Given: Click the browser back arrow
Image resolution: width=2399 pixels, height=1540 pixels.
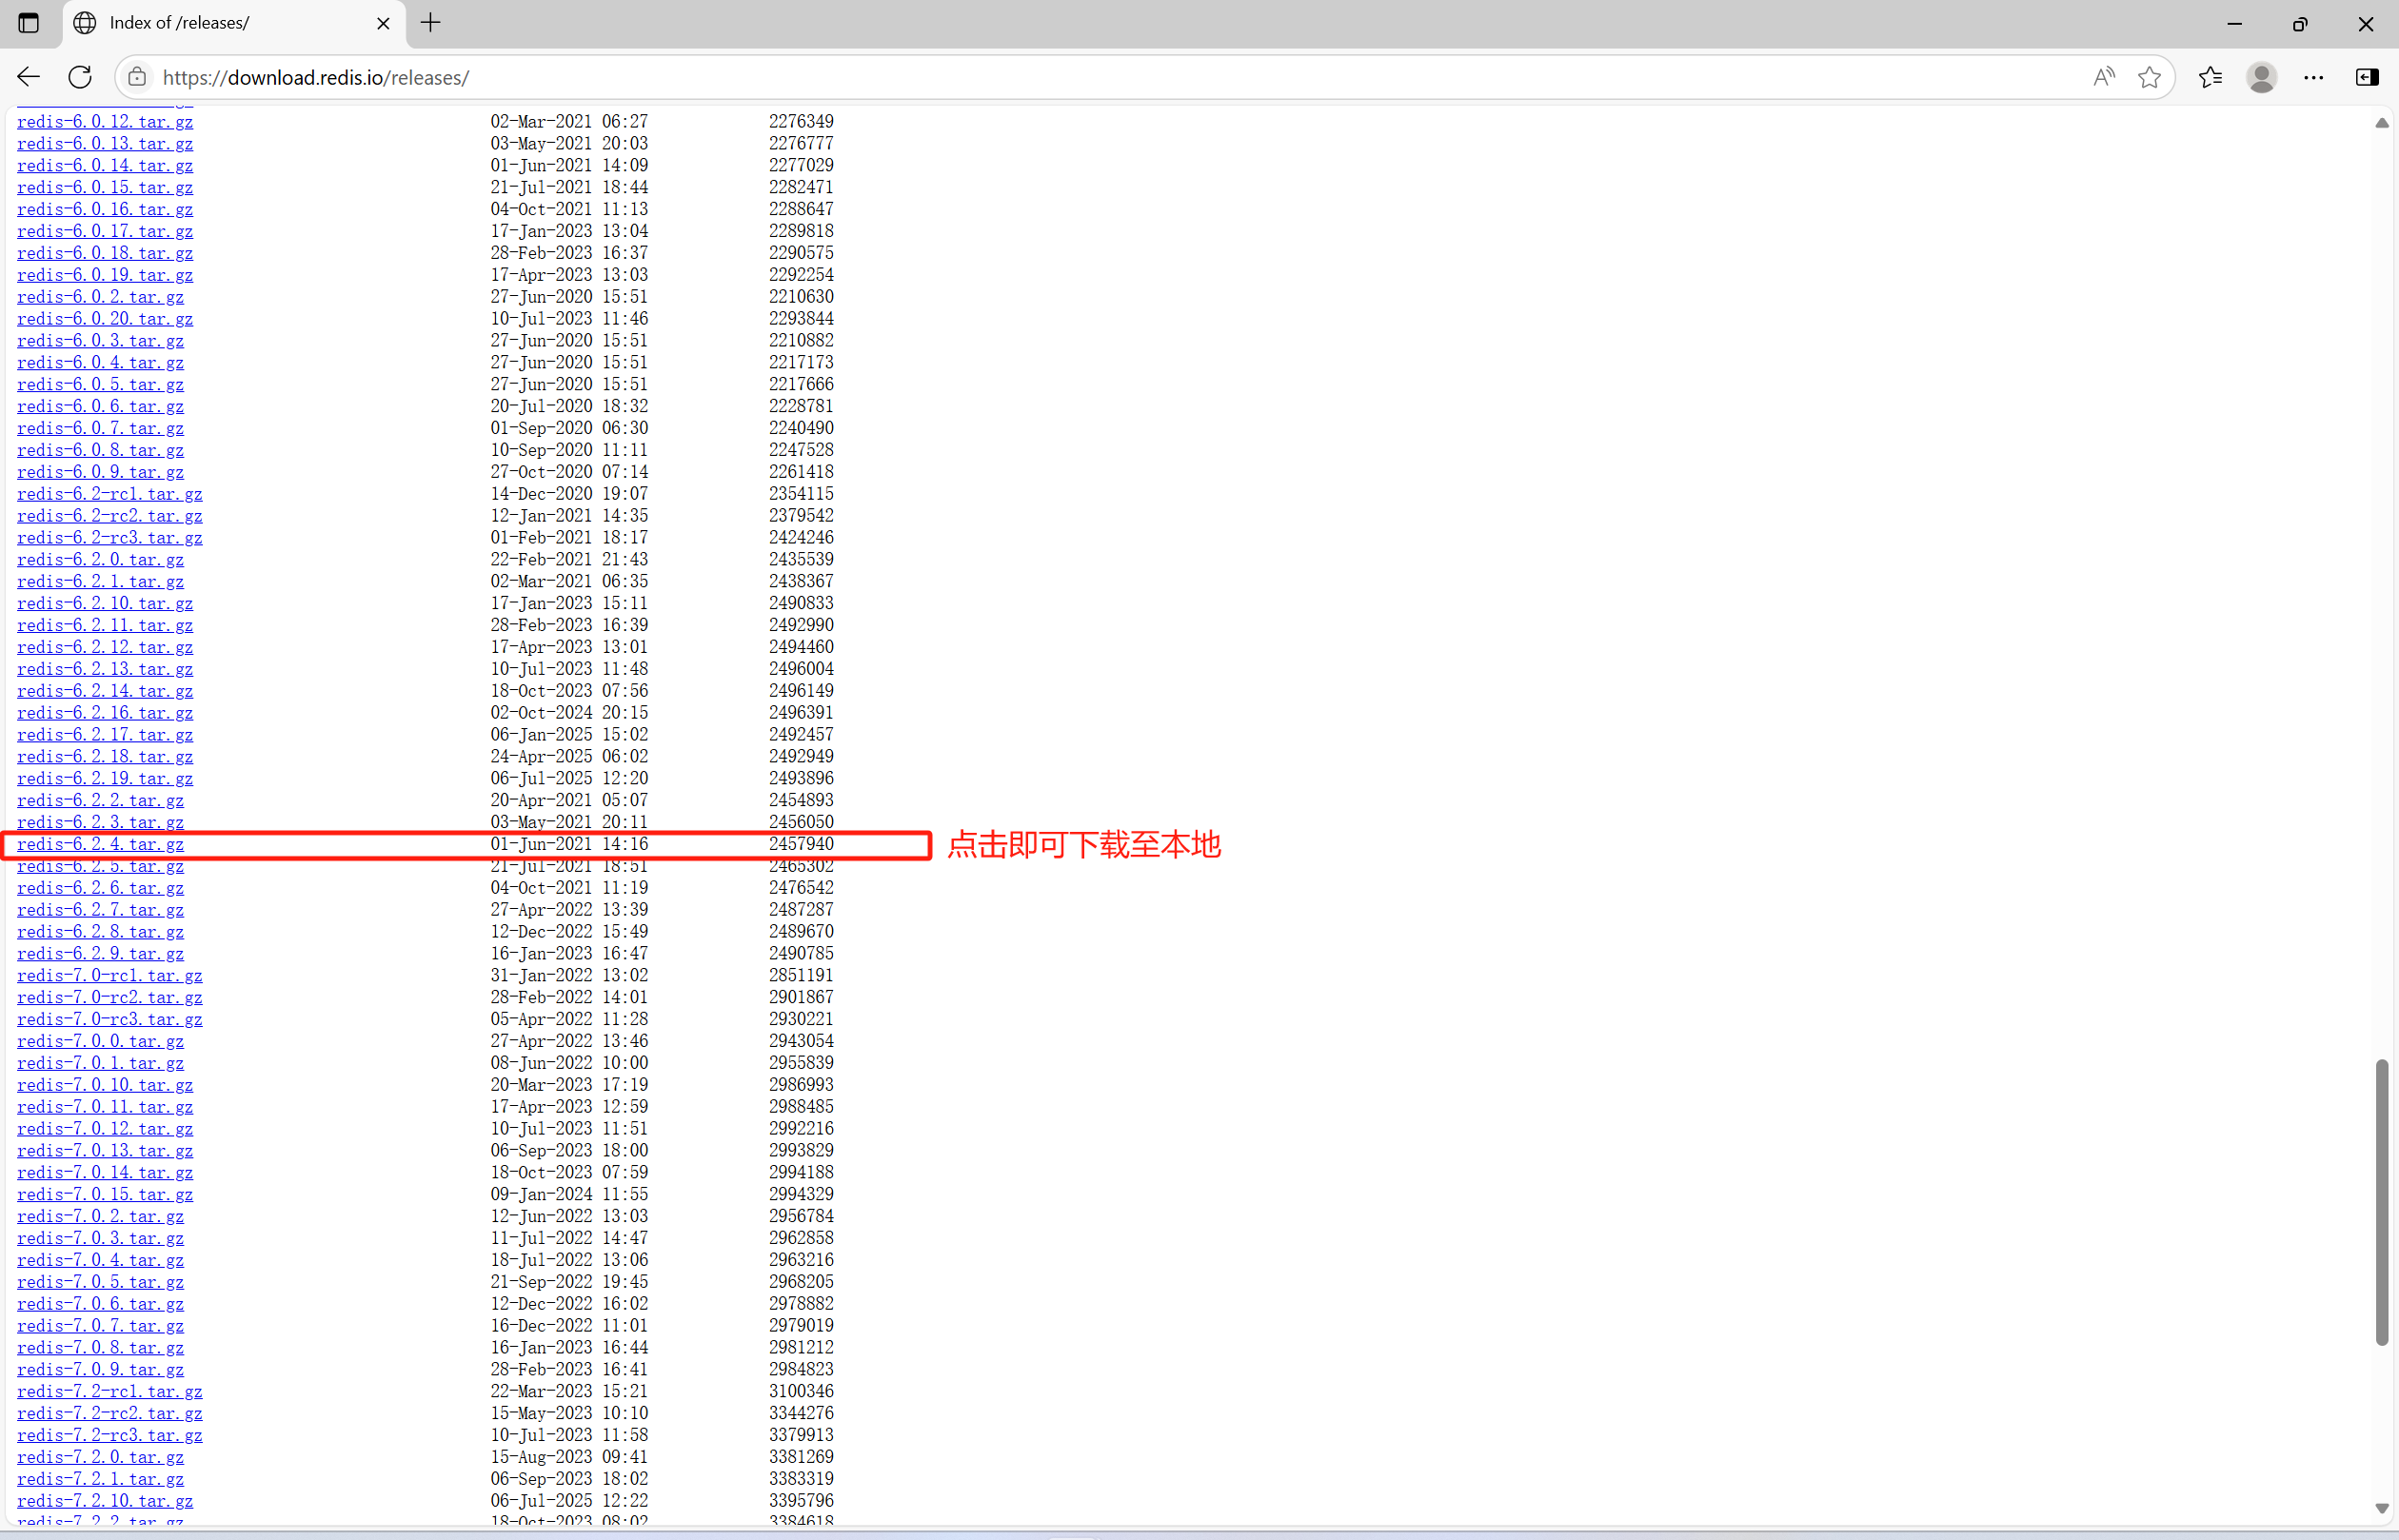Looking at the screenshot, I should click(28, 77).
